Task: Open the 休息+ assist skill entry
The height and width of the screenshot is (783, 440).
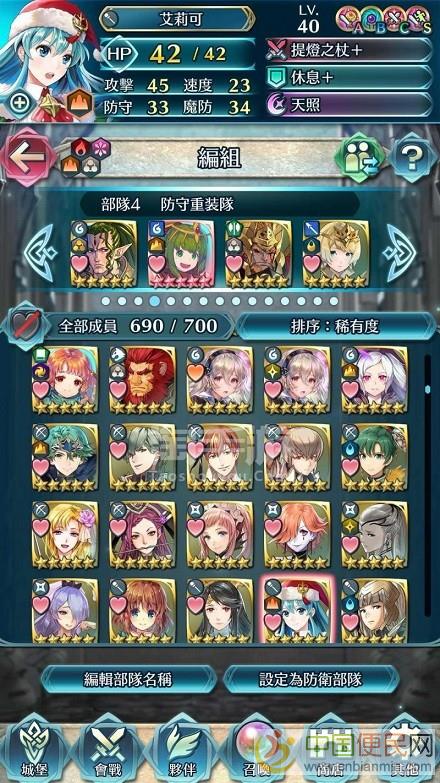Action: [x=350, y=77]
